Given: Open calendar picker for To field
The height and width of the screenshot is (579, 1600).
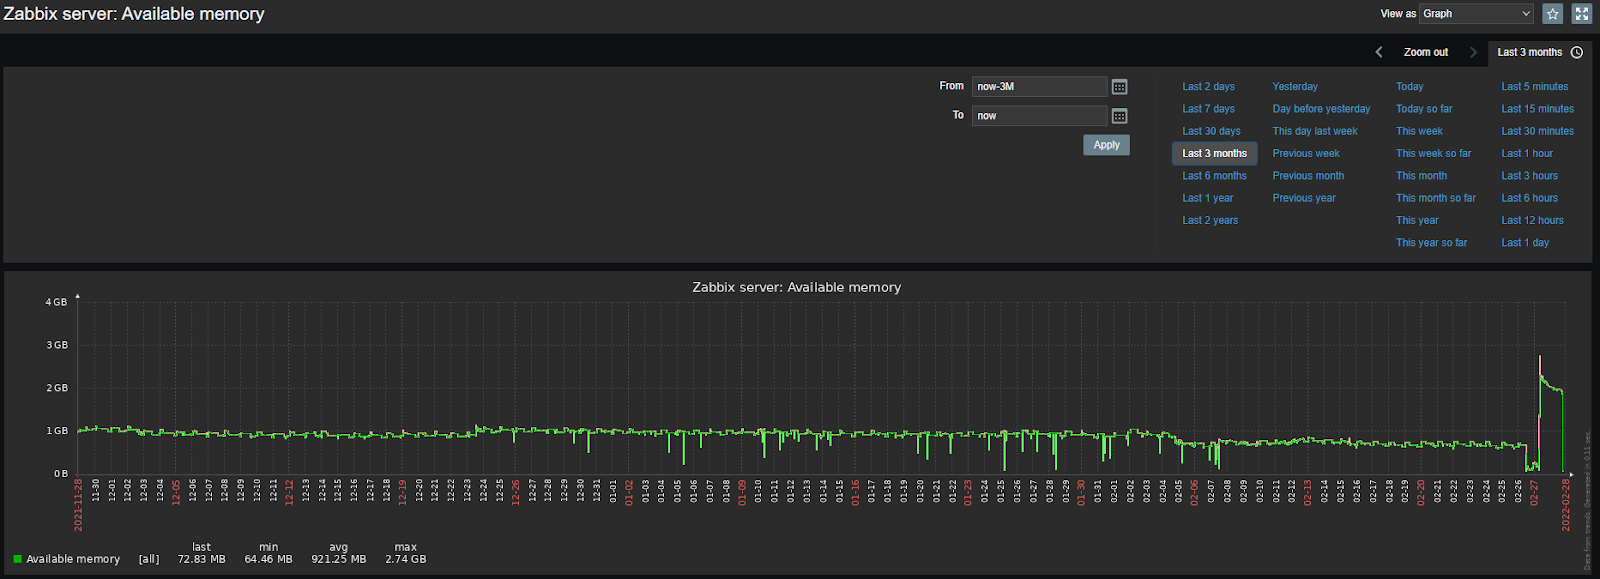Looking at the screenshot, I should coord(1120,116).
